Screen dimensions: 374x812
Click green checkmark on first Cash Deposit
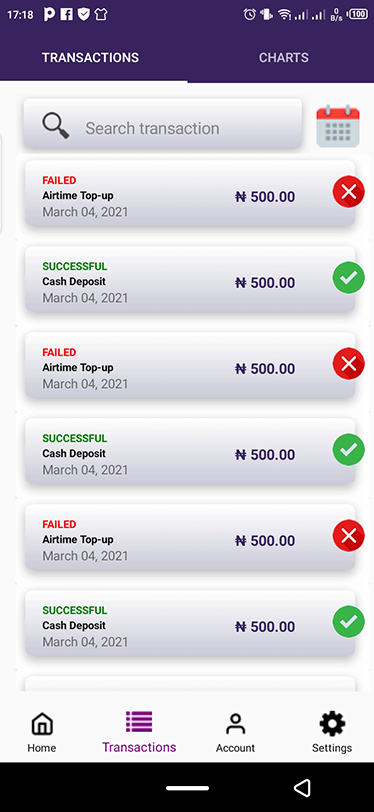[x=349, y=278]
